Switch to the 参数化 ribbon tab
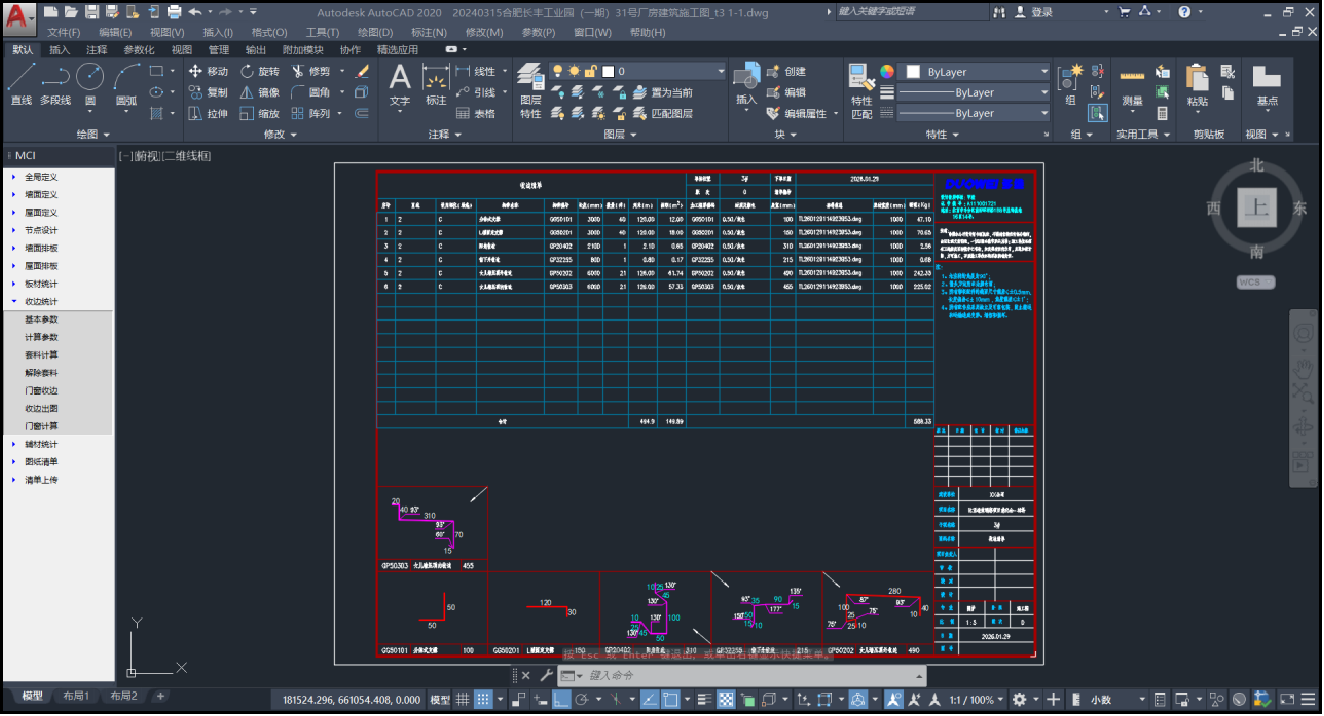Image resolution: width=1324 pixels, height=716 pixels. (x=139, y=49)
